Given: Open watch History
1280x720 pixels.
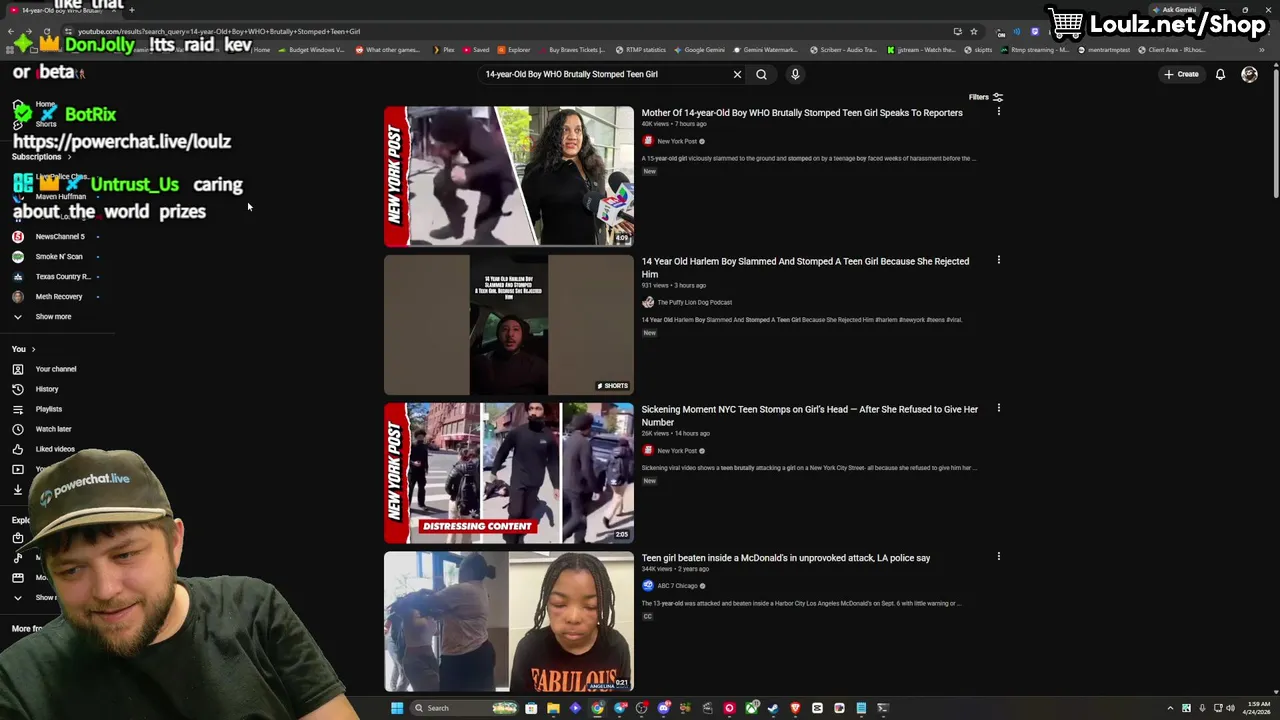Looking at the screenshot, I should tap(47, 389).
